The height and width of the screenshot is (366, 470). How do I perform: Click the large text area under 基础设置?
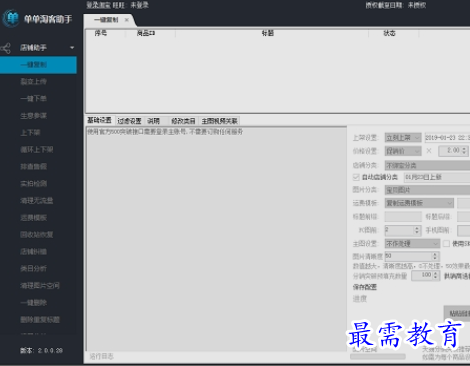tap(217, 238)
